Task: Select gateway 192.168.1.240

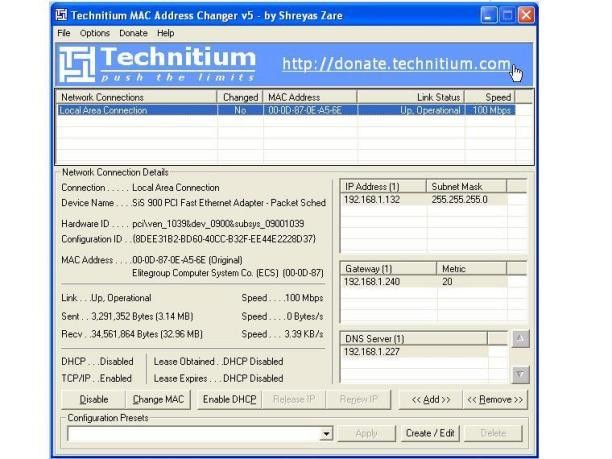Action: coord(372,281)
